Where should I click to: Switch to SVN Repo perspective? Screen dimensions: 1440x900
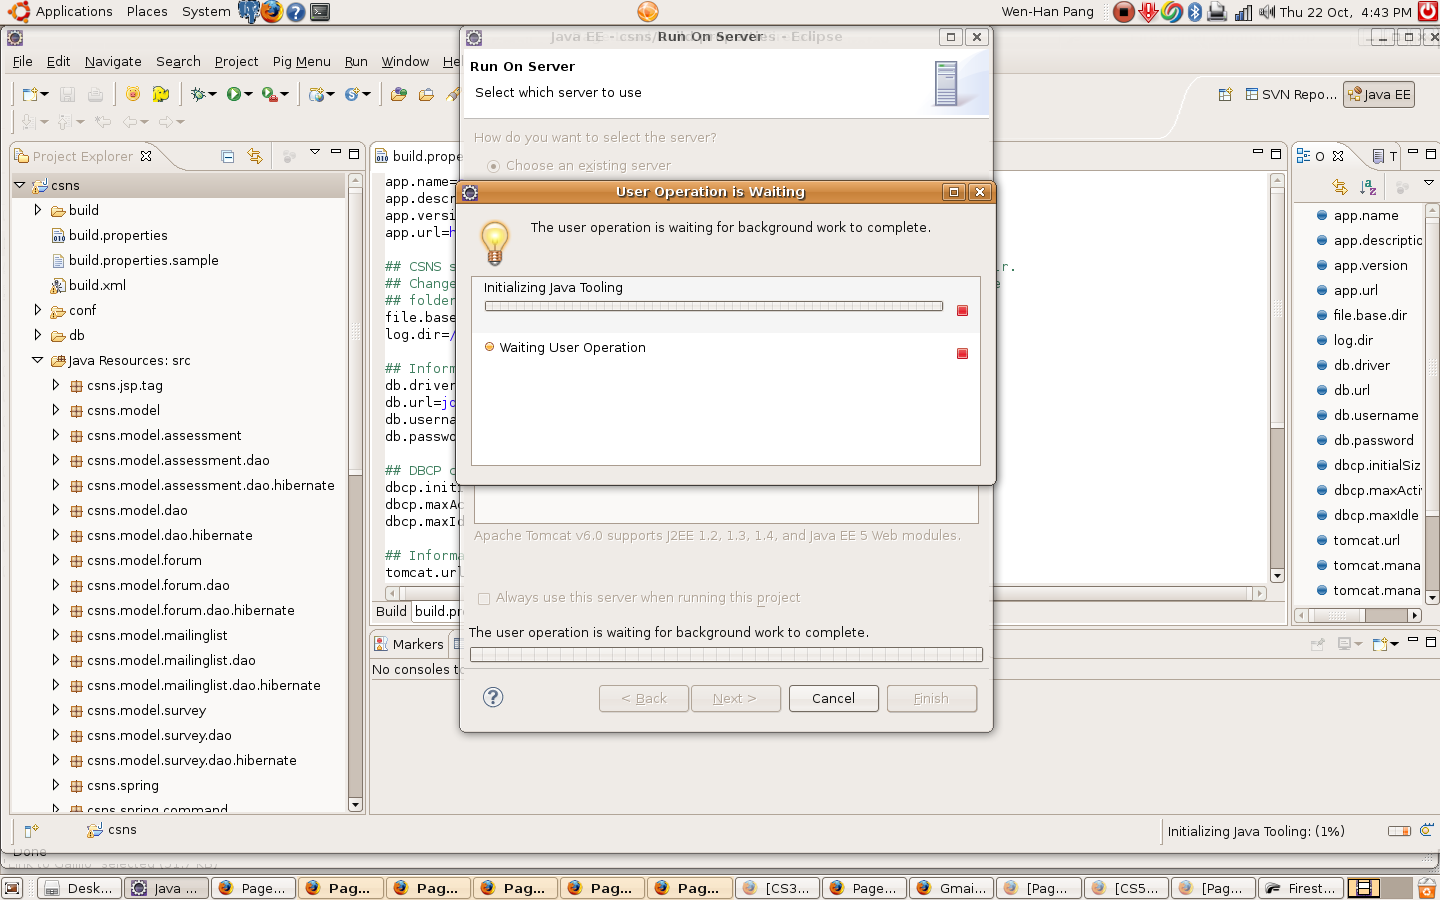[x=1290, y=95]
